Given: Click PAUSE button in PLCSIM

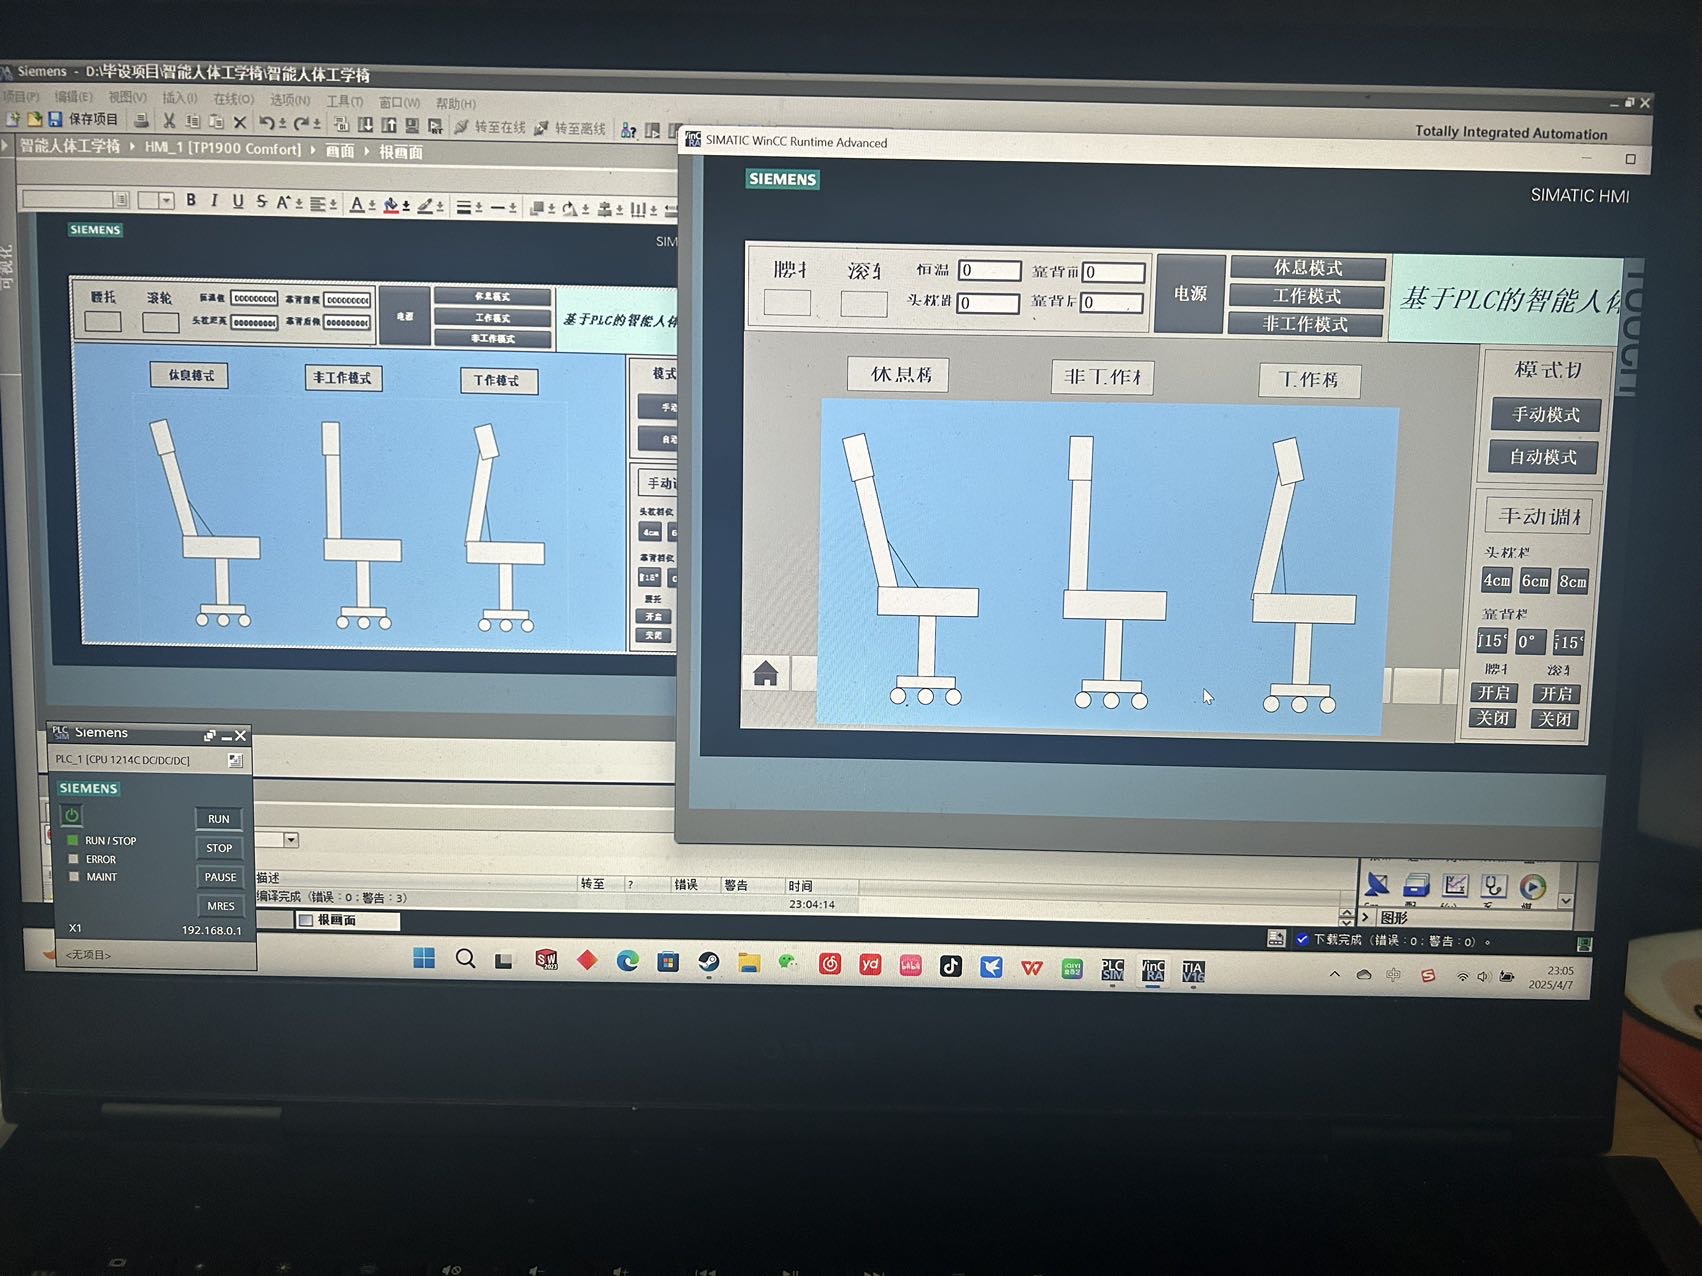Looking at the screenshot, I should click(220, 877).
